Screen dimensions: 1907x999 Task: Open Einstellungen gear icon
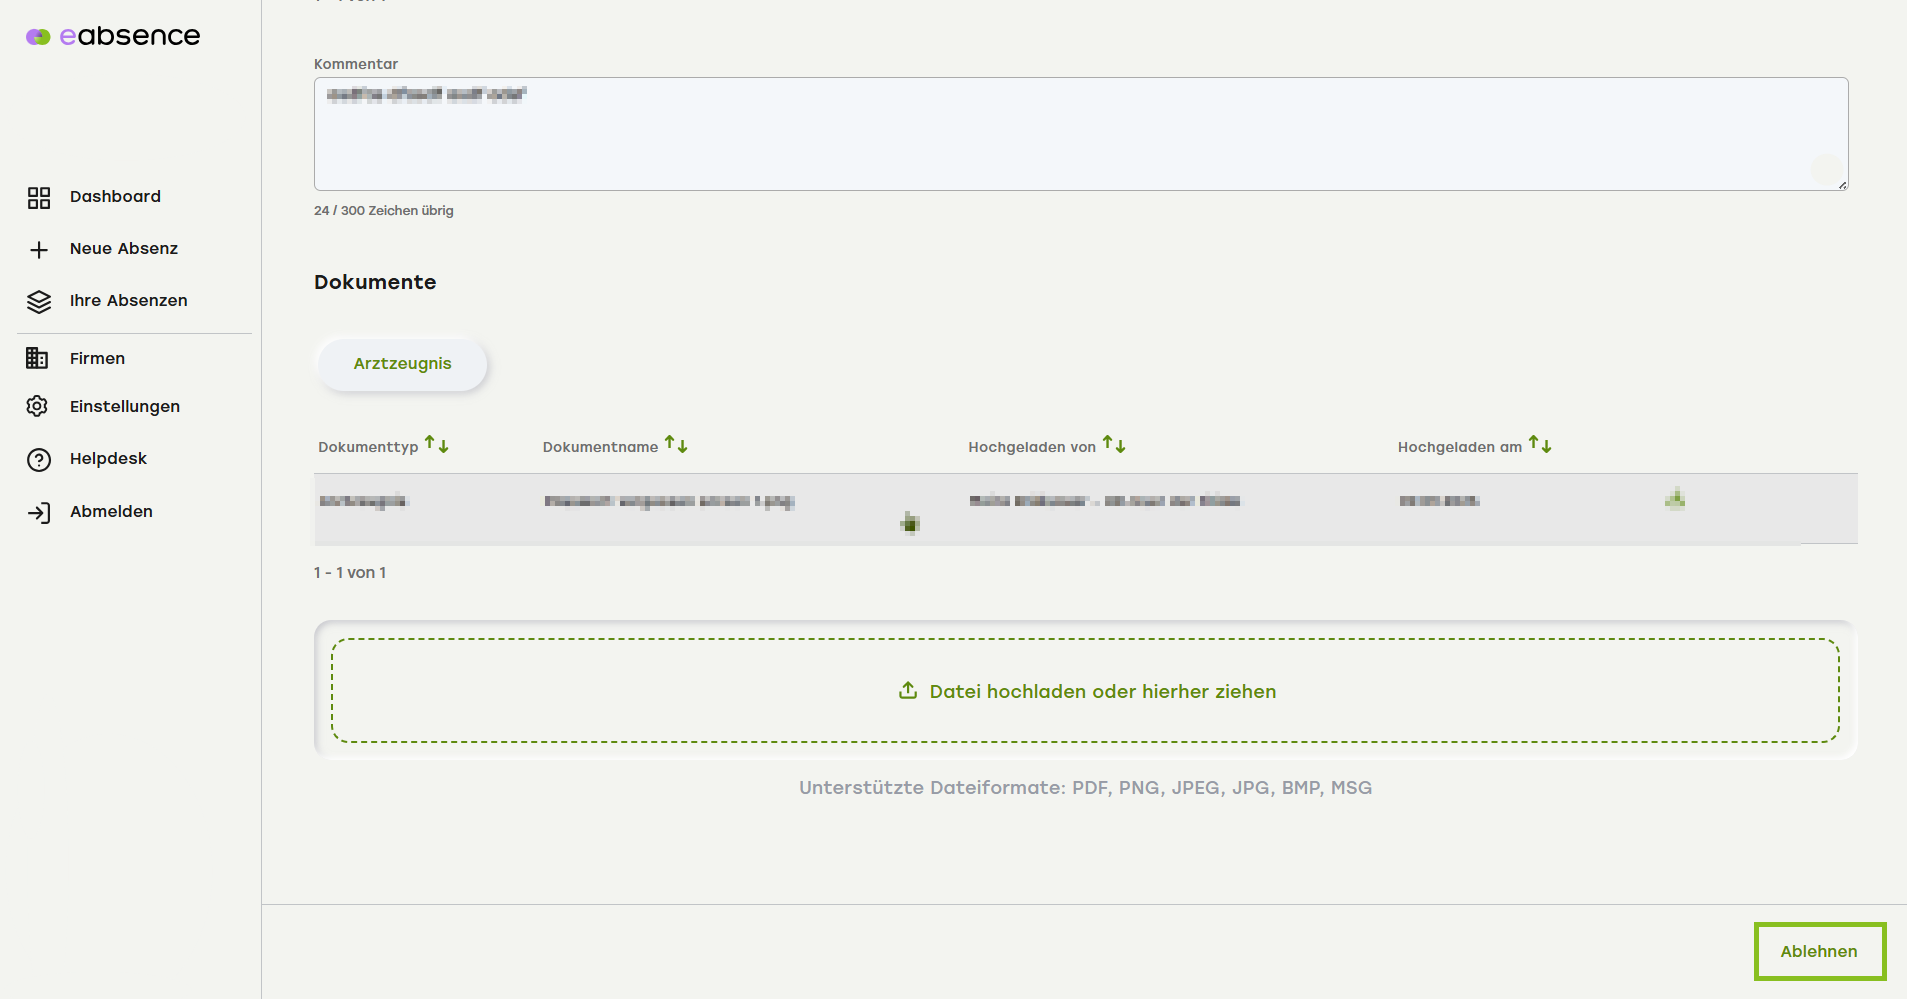tap(37, 406)
